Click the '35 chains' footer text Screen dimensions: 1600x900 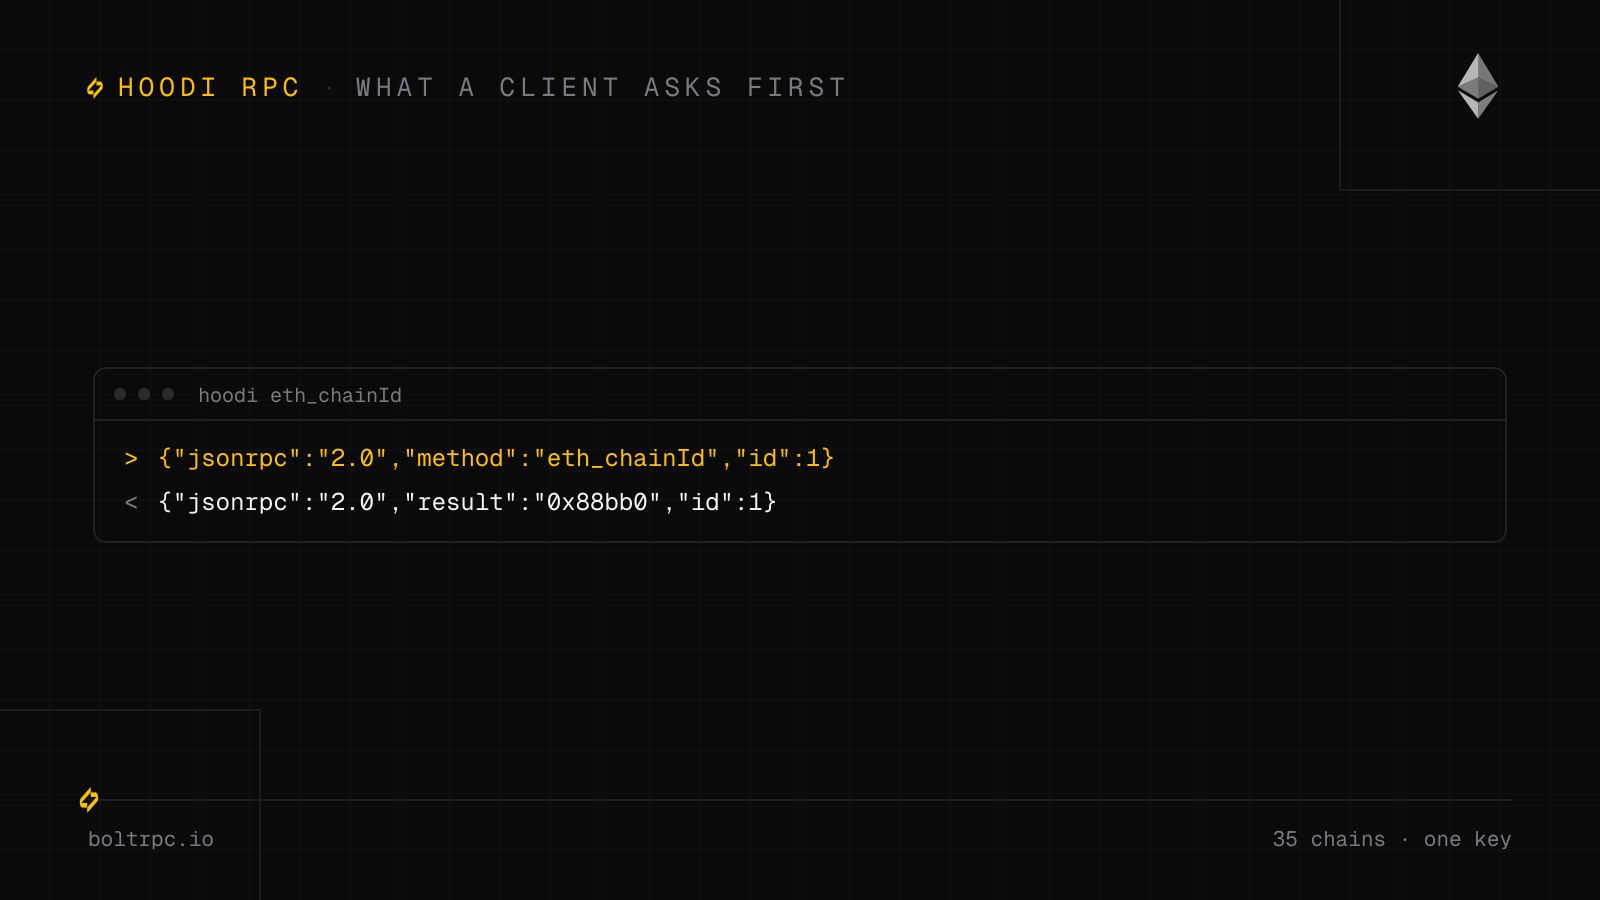(1329, 839)
